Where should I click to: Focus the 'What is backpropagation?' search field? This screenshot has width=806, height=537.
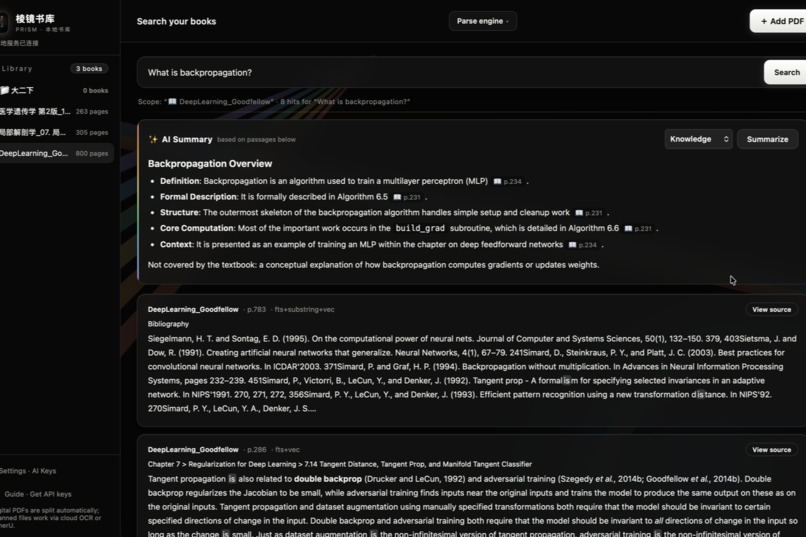click(x=450, y=72)
